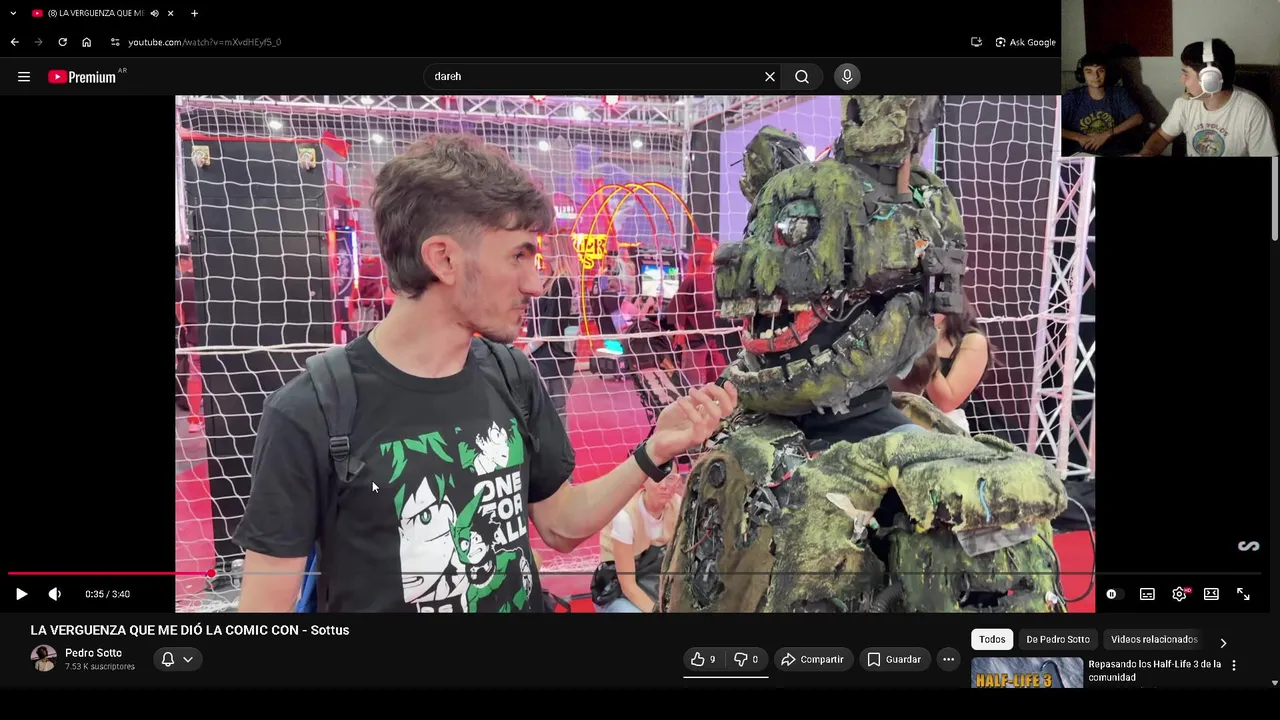Show more filter chips with right arrow

point(1223,643)
